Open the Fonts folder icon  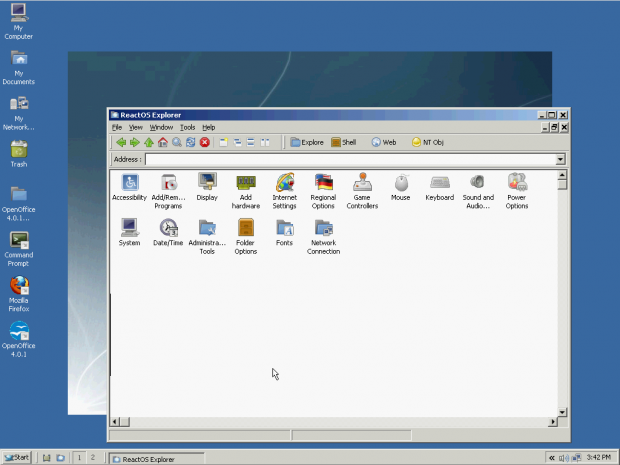[x=284, y=228]
